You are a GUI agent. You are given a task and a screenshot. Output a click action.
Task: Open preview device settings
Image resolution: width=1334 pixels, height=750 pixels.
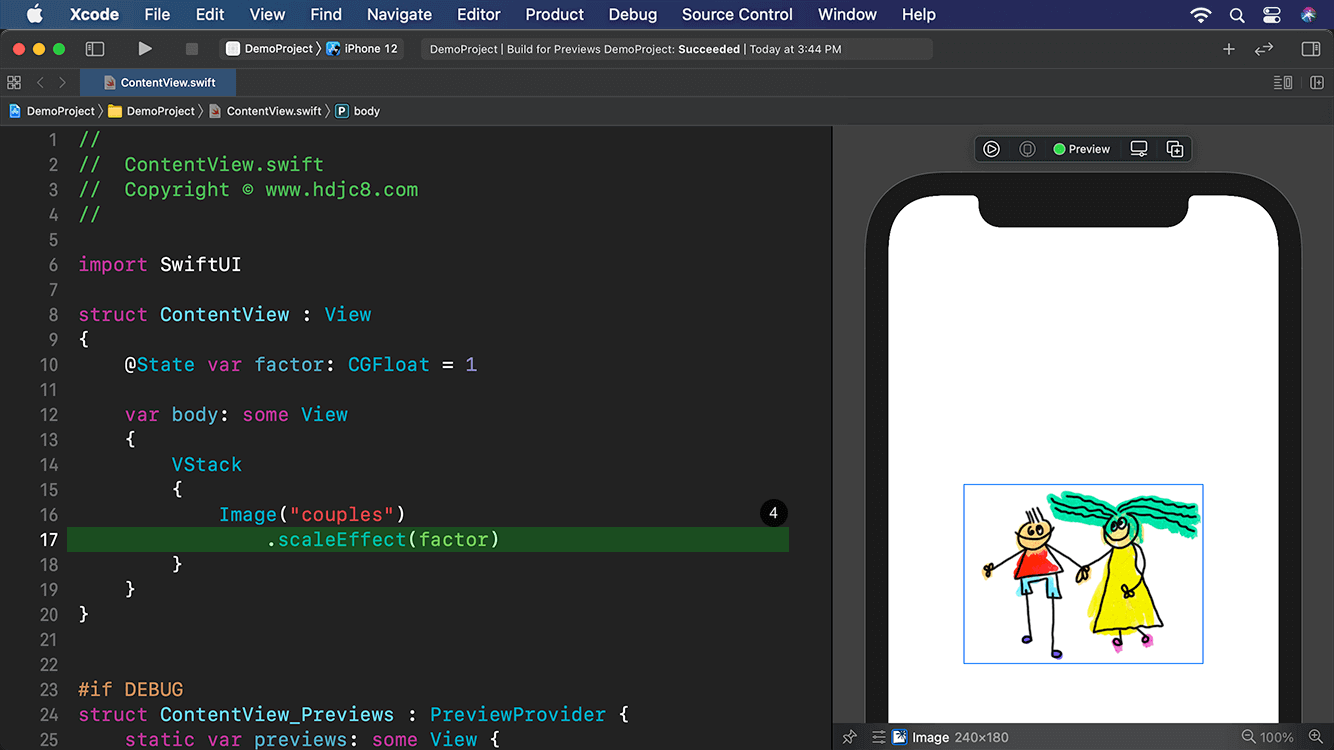[1139, 149]
